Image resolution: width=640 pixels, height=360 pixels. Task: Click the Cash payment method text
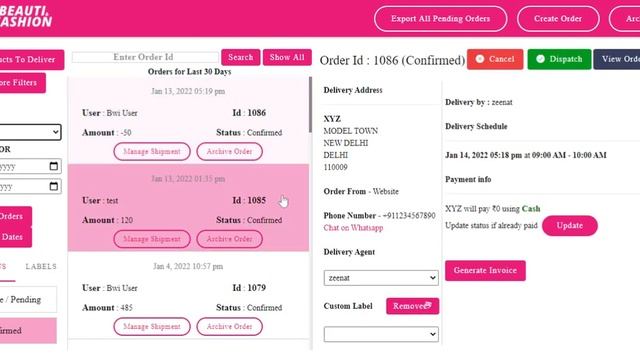531,209
